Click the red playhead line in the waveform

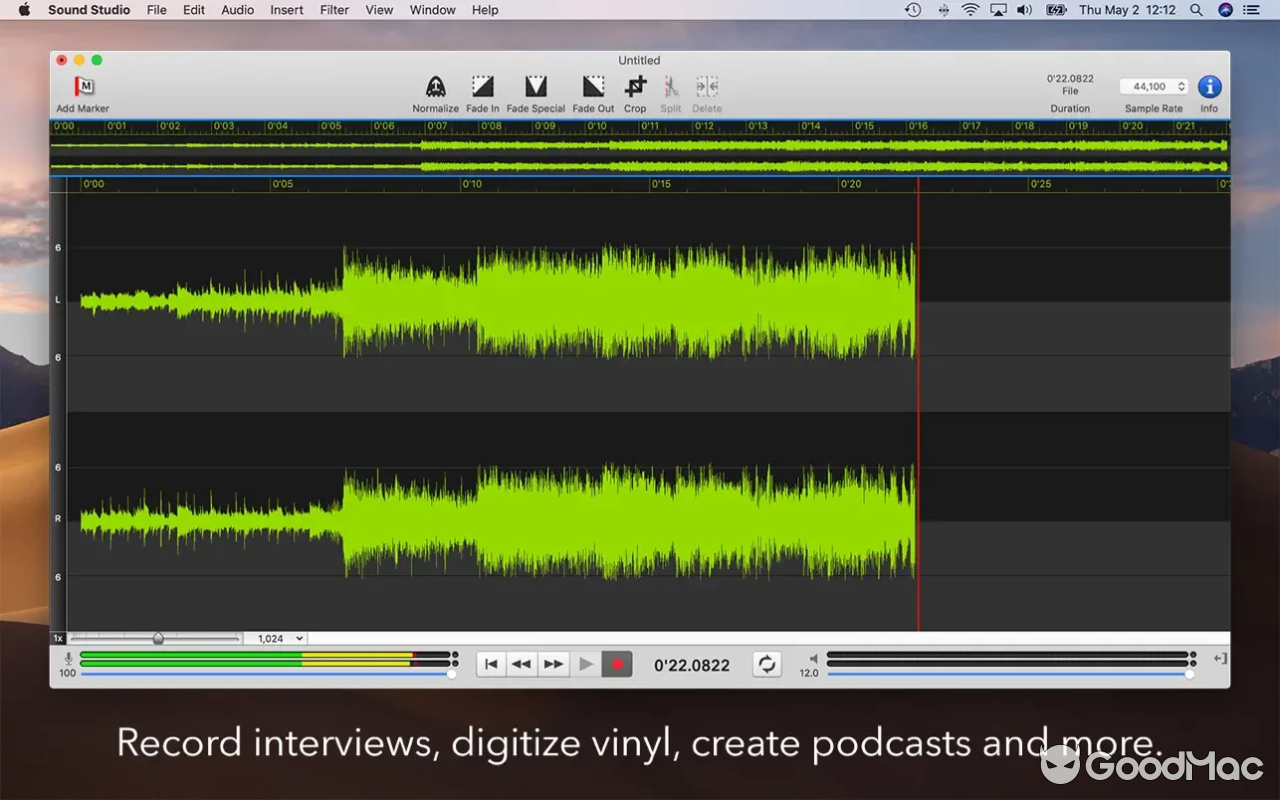[918, 400]
